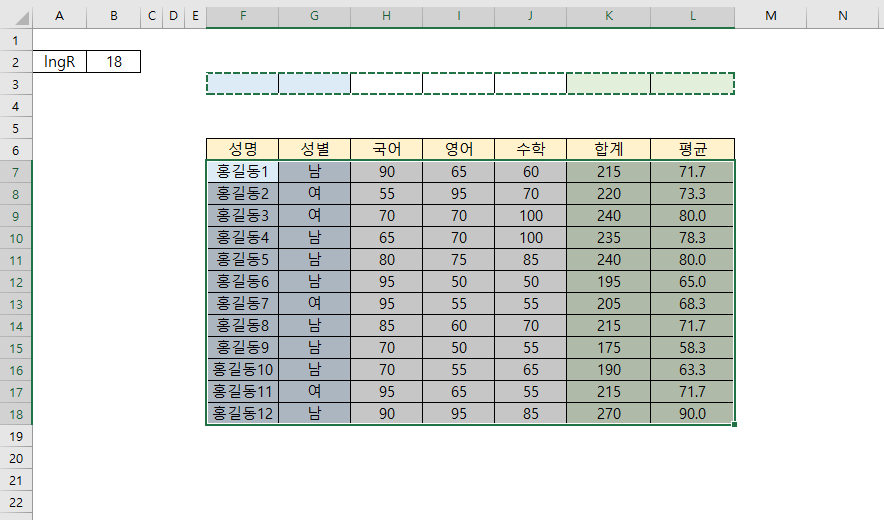Click 홍길동12's 평균 value 90.0
The width and height of the screenshot is (884, 520).
click(692, 413)
